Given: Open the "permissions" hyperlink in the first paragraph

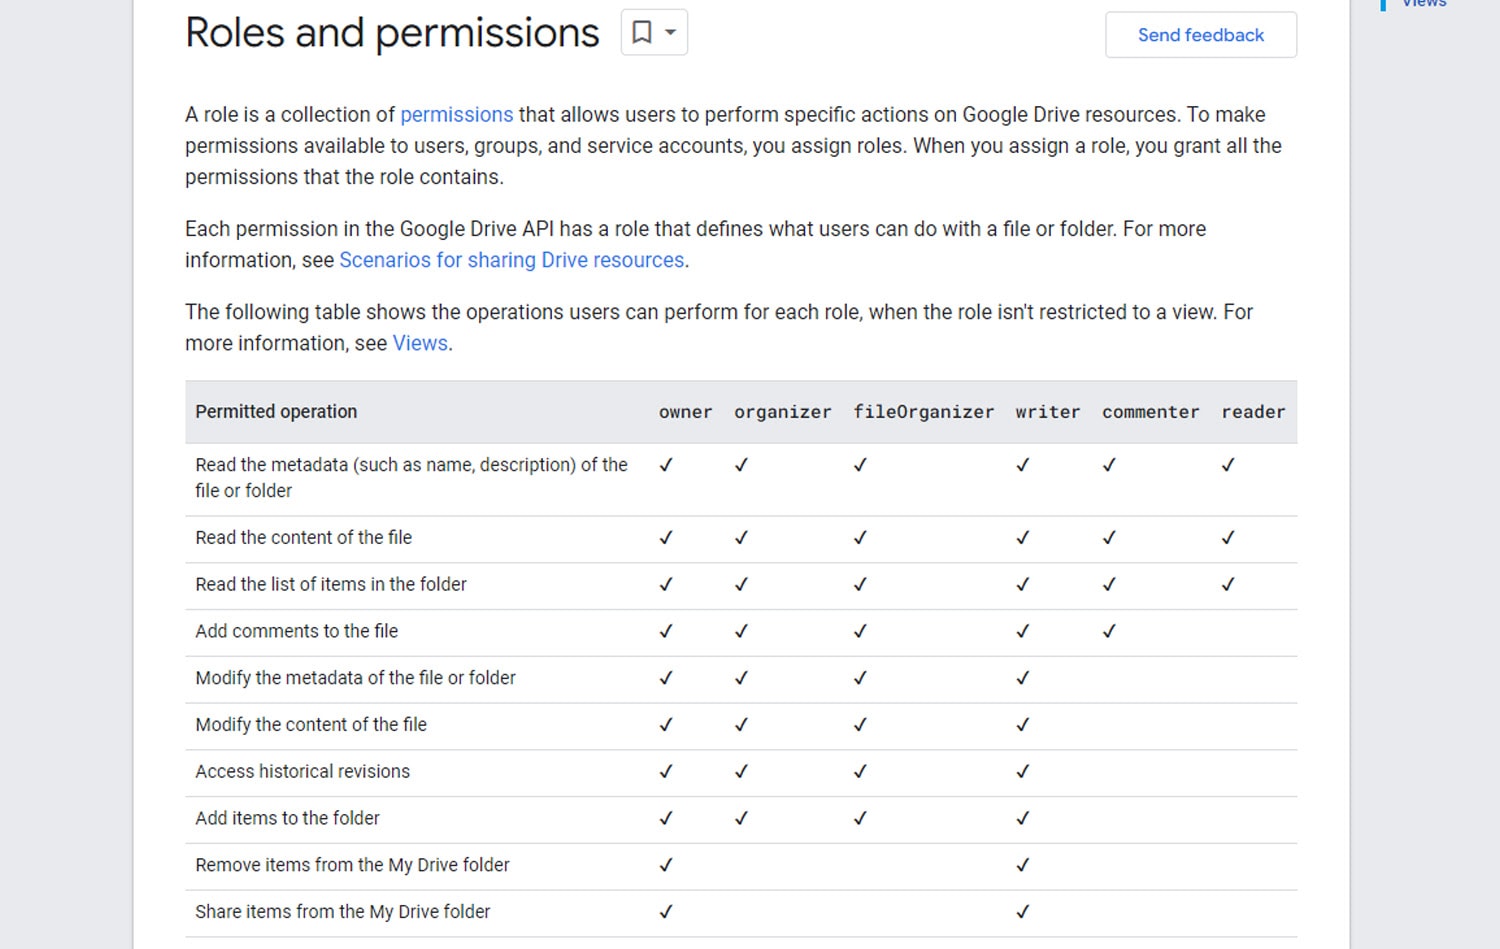Looking at the screenshot, I should click(x=457, y=114).
